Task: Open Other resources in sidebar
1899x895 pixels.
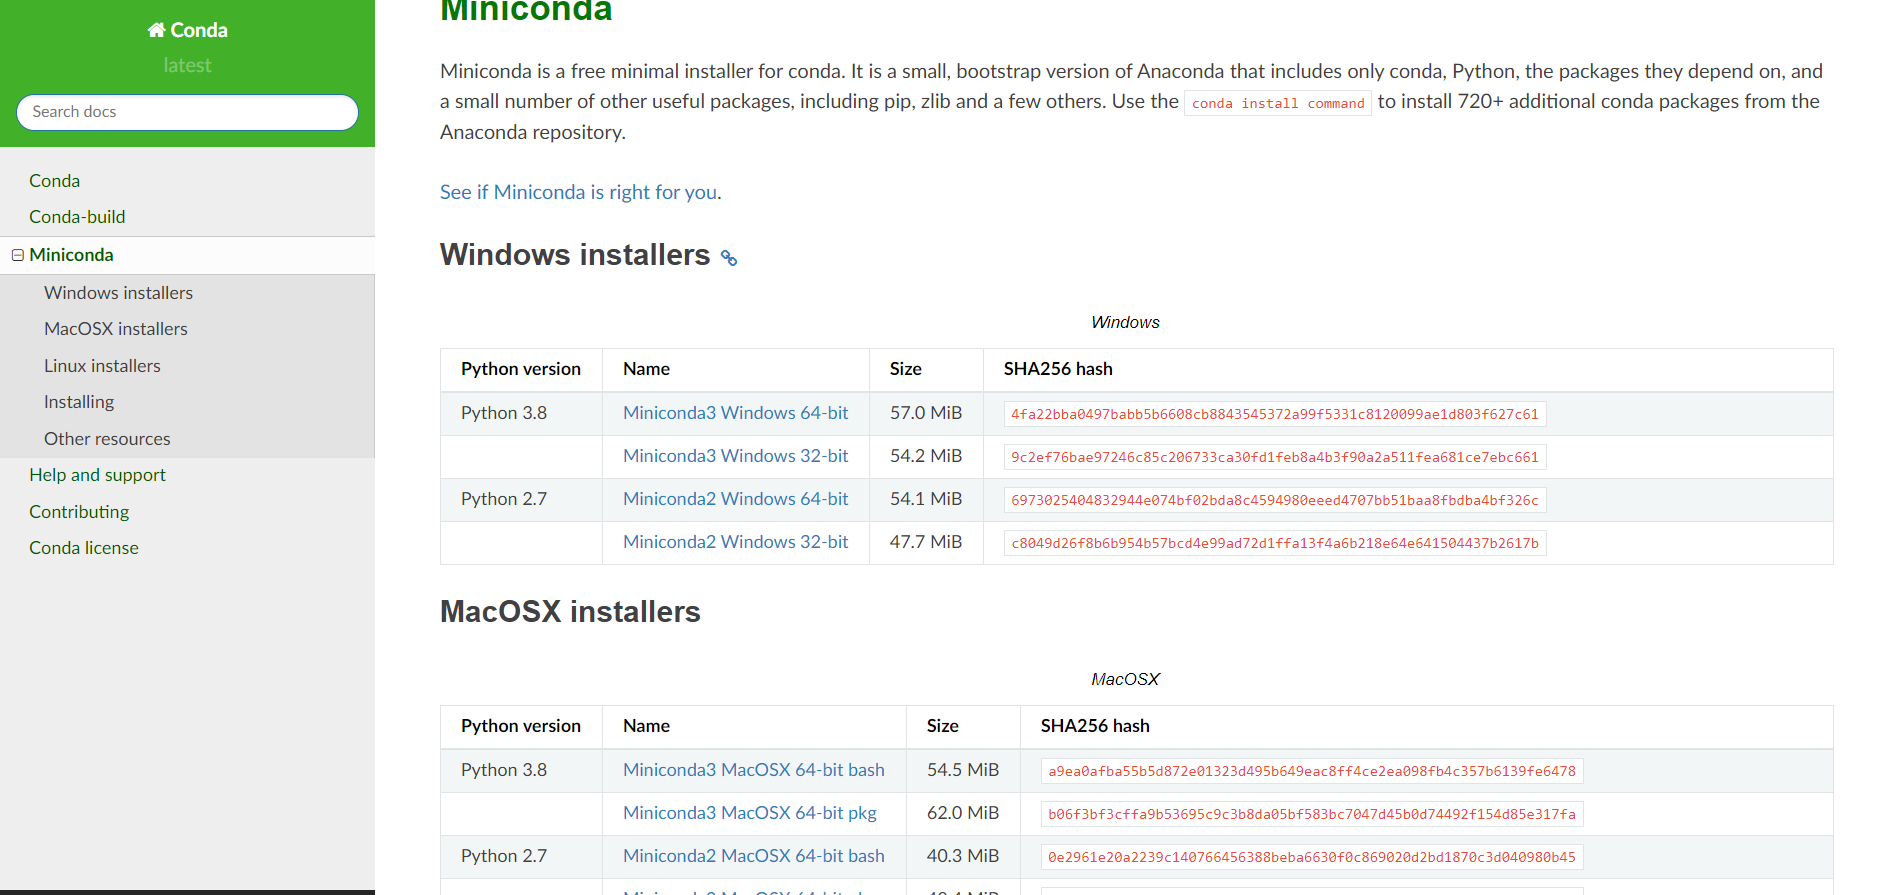Action: (x=107, y=439)
